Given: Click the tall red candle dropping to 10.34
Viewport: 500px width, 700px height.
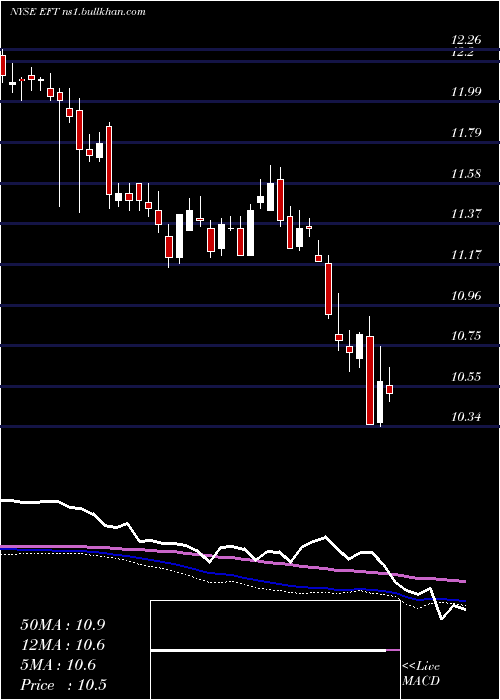Looking at the screenshot, I should (x=370, y=380).
